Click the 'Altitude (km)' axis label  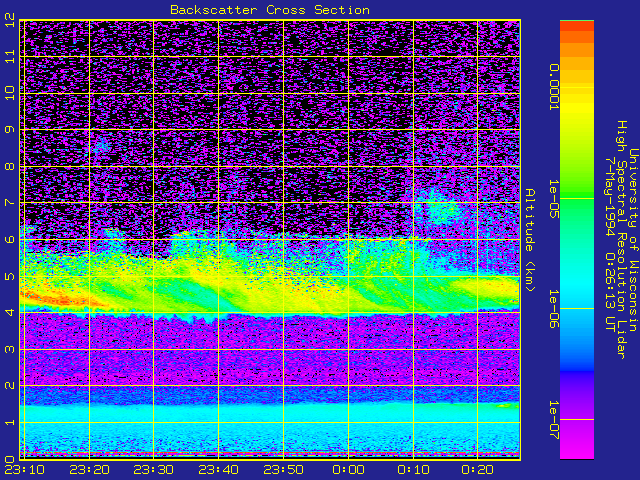pos(530,240)
